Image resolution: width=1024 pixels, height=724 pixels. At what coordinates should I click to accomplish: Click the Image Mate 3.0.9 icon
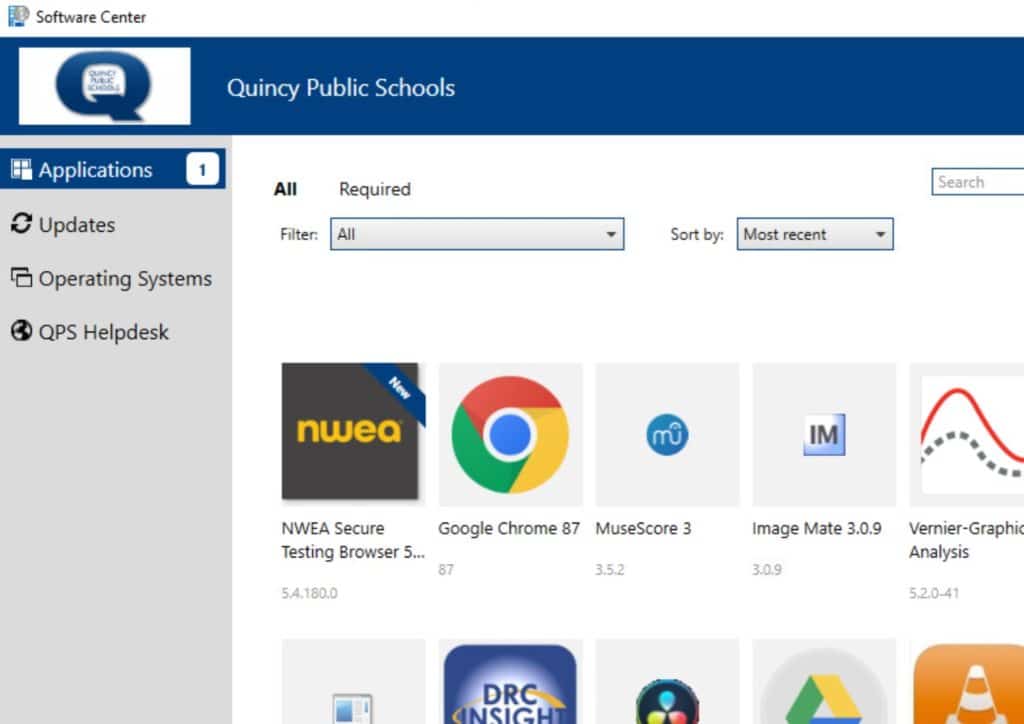pyautogui.click(x=824, y=432)
